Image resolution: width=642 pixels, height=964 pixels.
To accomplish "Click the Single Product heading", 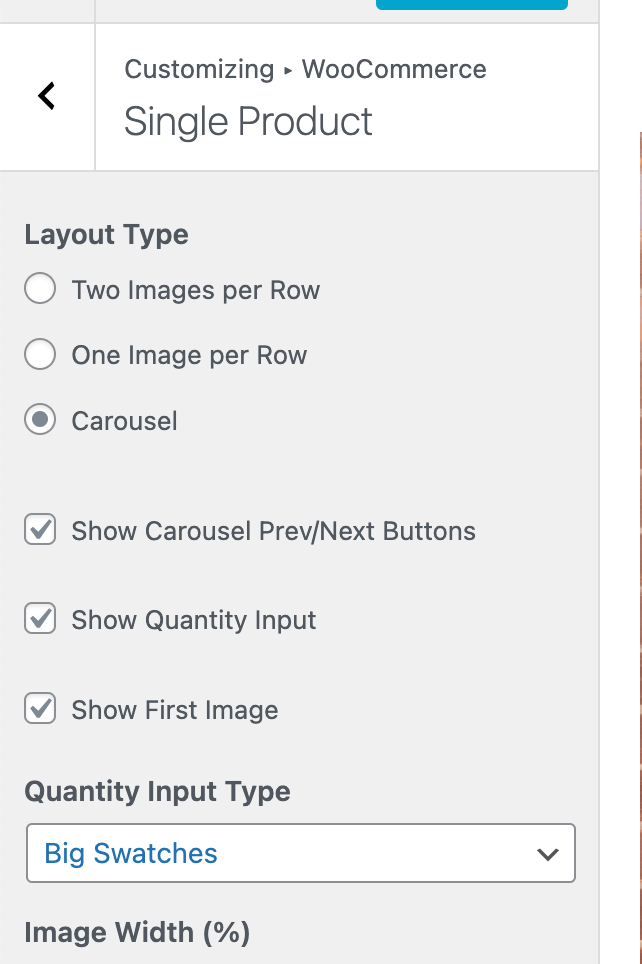I will pyautogui.click(x=249, y=121).
